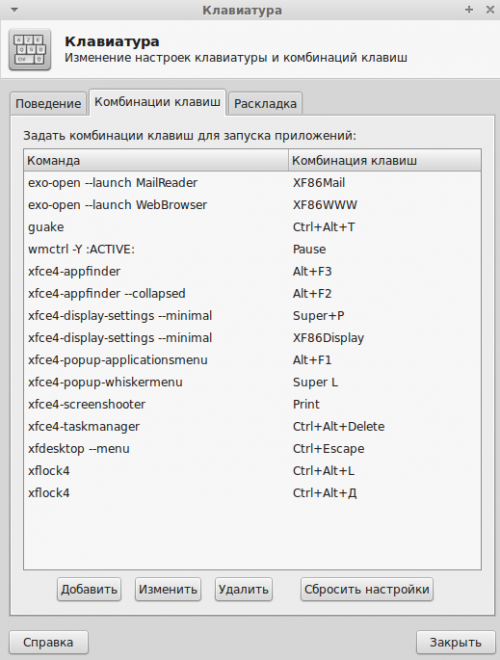
Task: Open the Раскладка tab
Action: pos(265,104)
